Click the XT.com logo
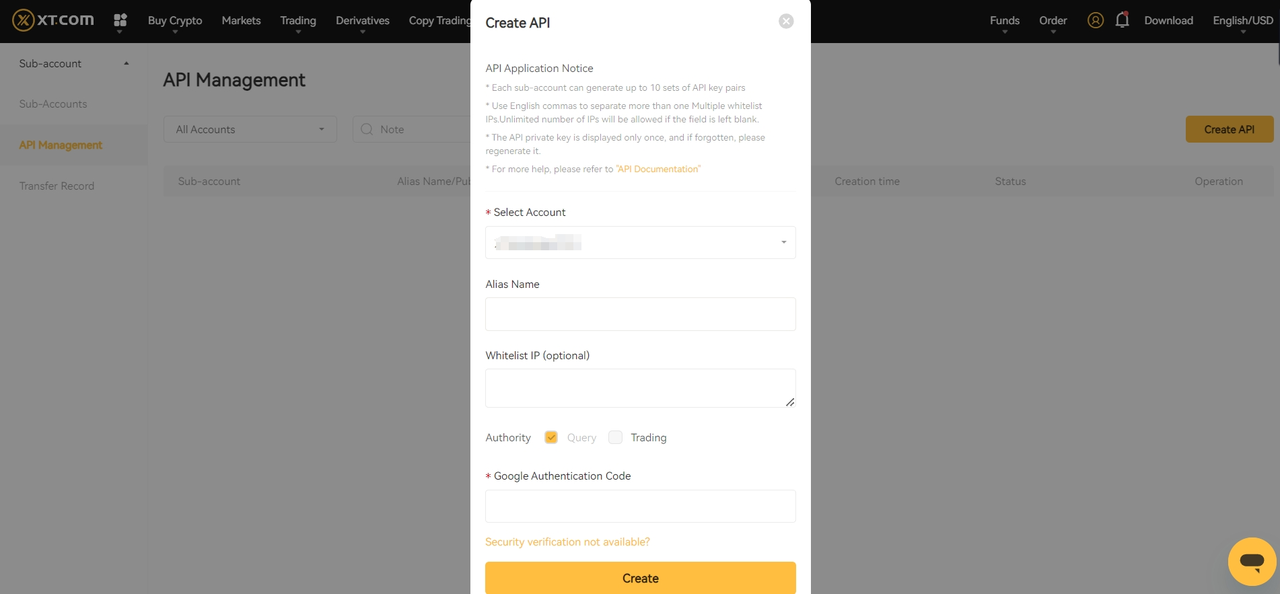Image resolution: width=1280 pixels, height=594 pixels. click(x=52, y=20)
